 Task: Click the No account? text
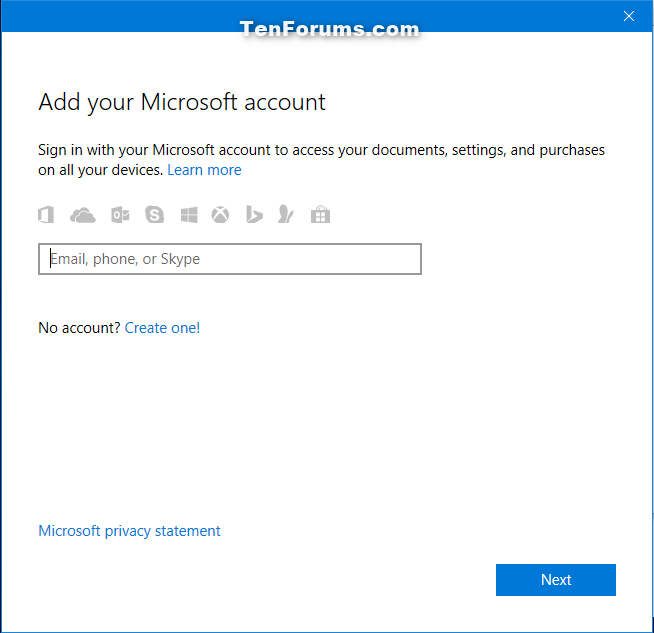pyautogui.click(x=79, y=328)
